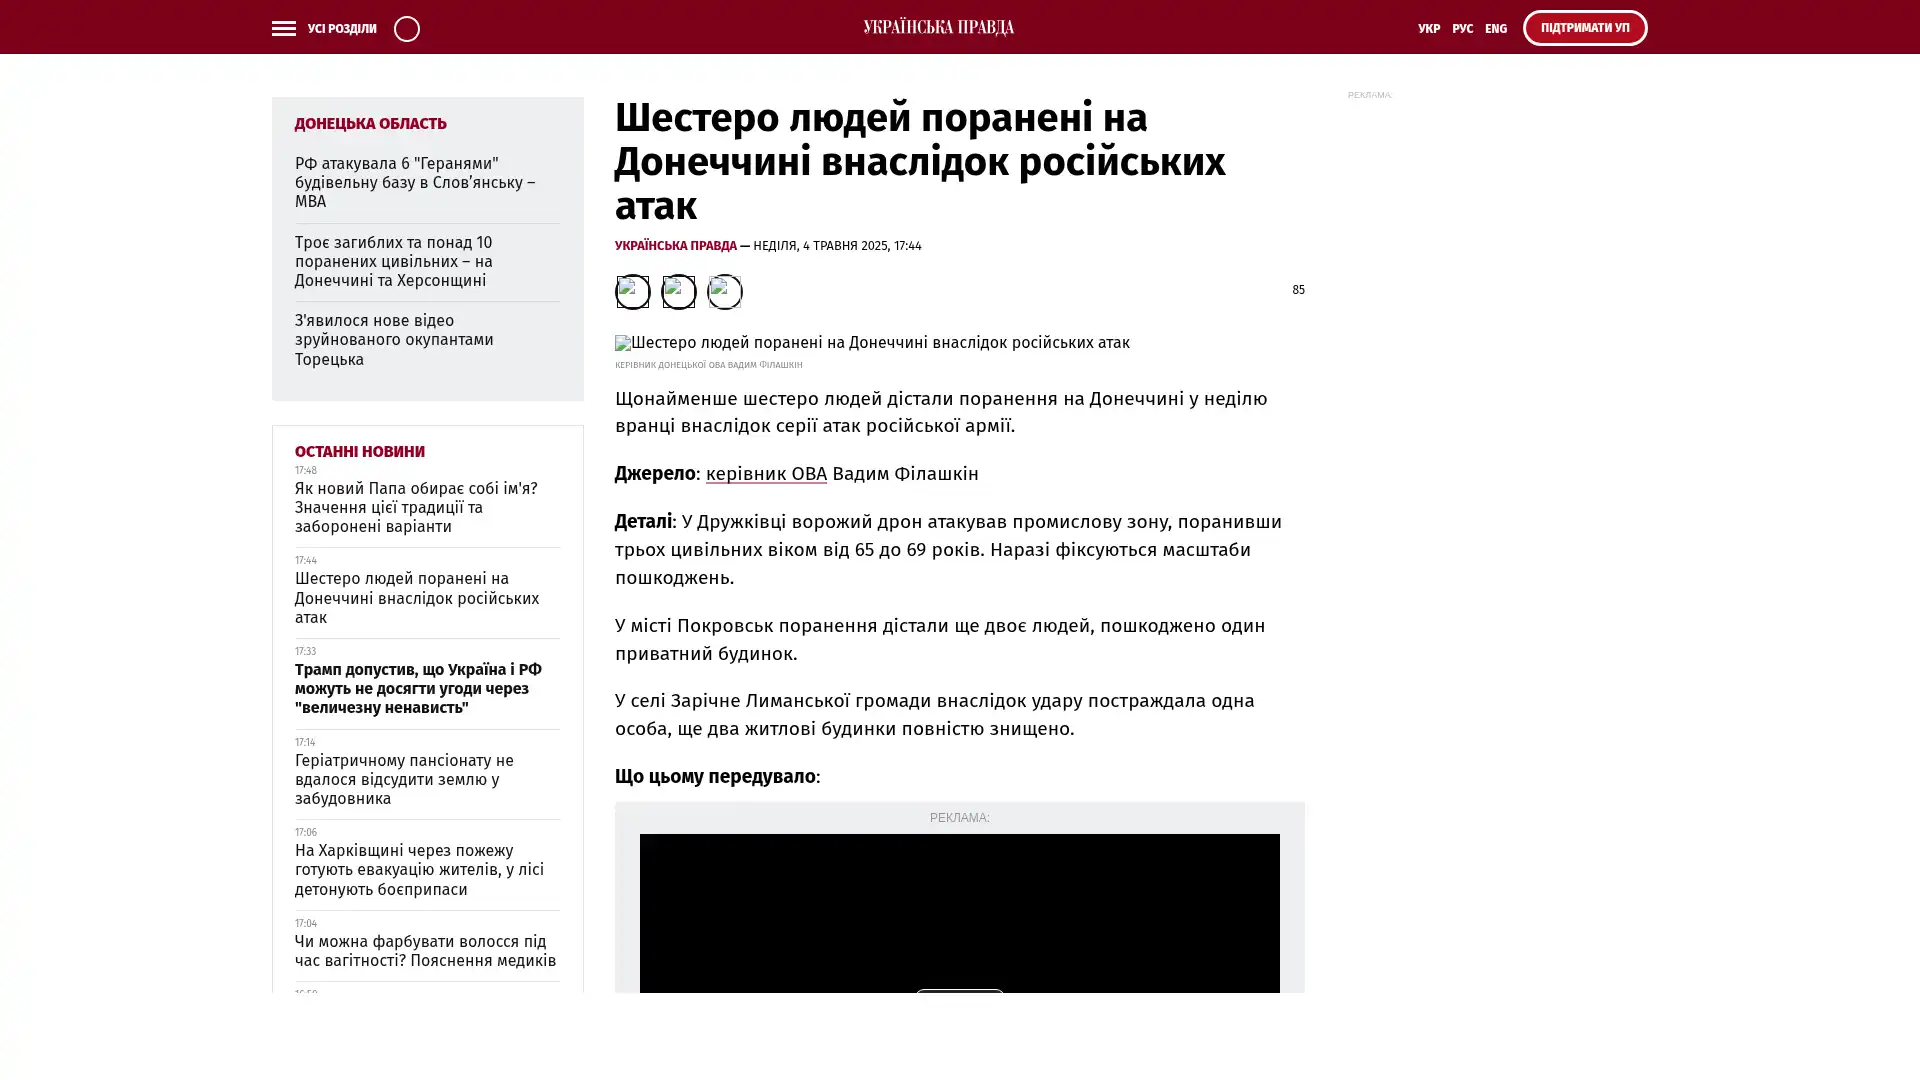Switch language to УКР
Viewport: 1920px width, 1080px height.
(1428, 29)
